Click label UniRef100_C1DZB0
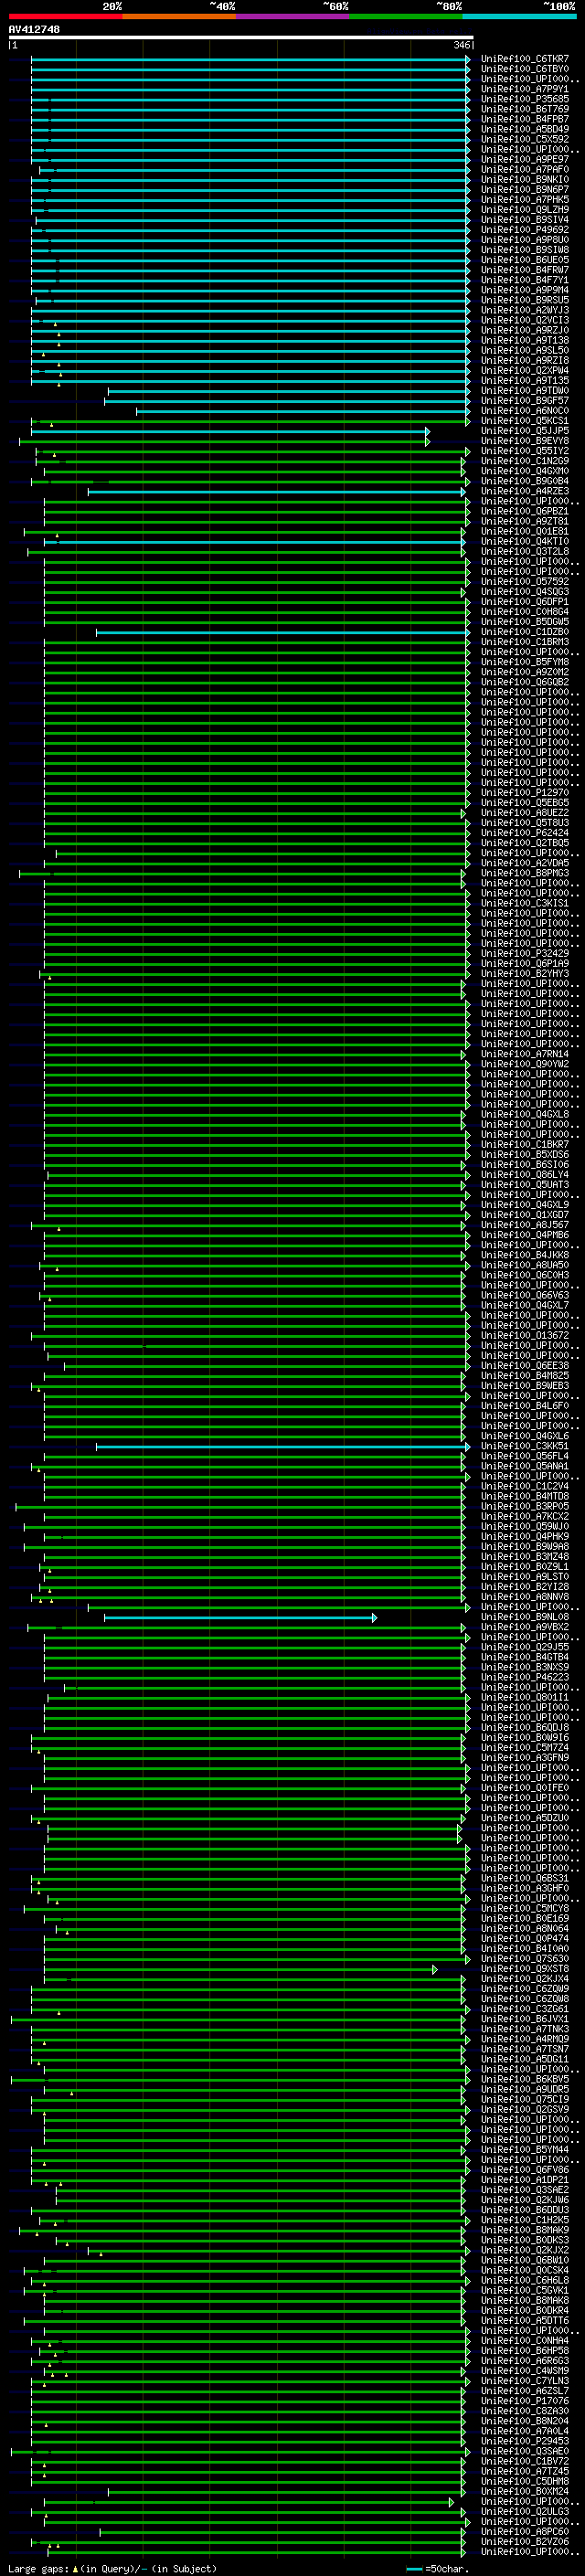 [x=525, y=632]
